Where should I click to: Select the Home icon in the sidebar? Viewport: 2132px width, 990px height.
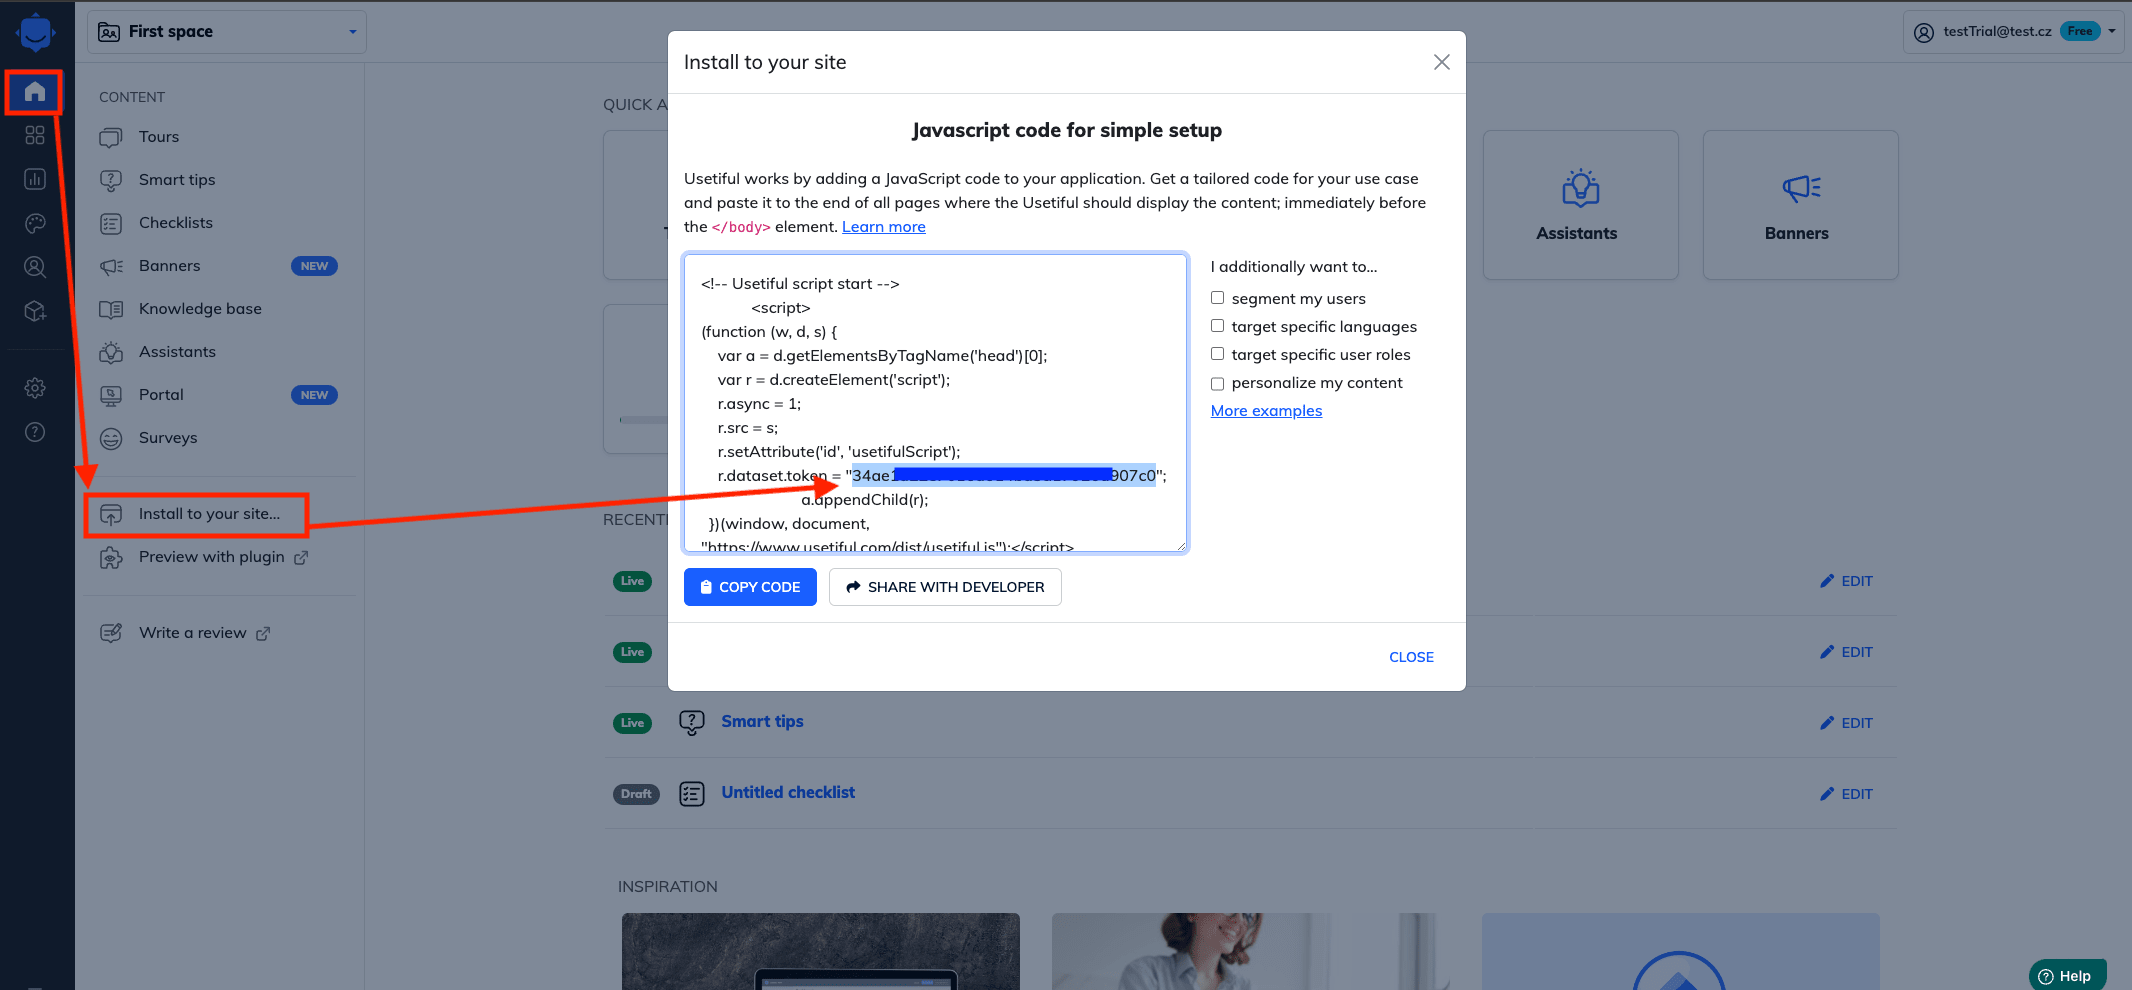[34, 91]
